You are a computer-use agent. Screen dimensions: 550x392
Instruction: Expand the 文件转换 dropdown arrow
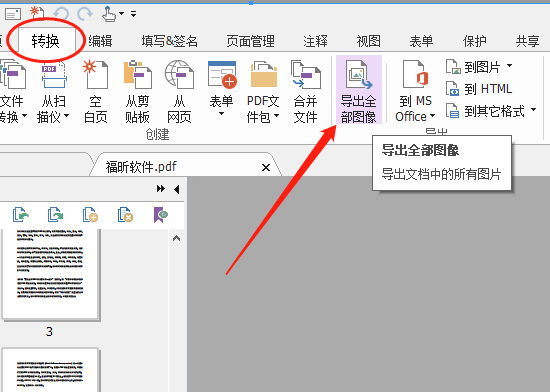24,116
